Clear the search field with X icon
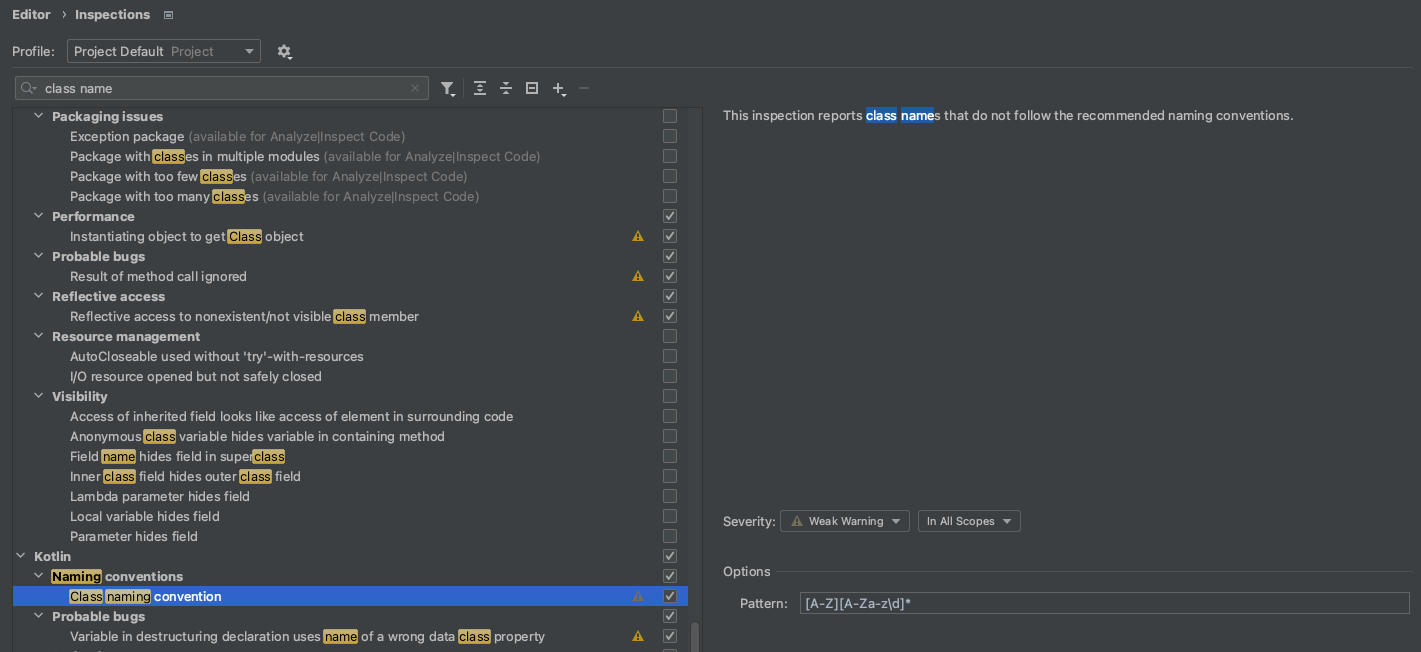Screen dimensions: 1421x652 (x=415, y=88)
